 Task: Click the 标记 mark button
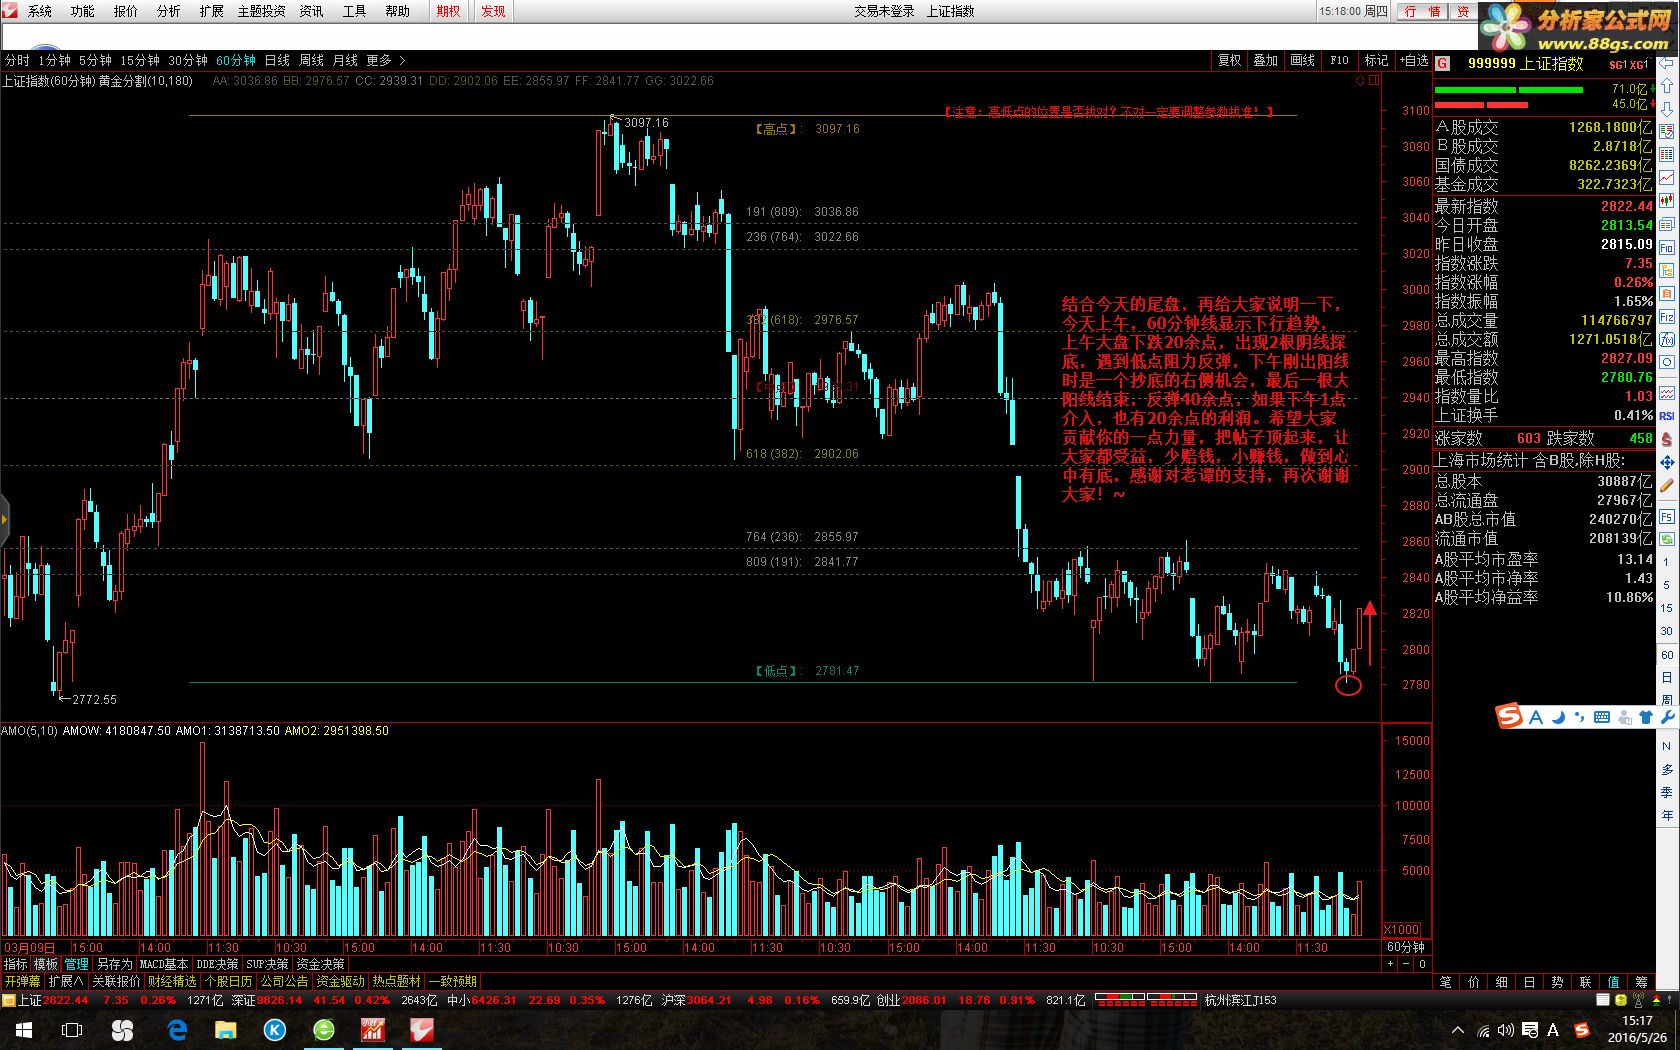[x=1377, y=61]
